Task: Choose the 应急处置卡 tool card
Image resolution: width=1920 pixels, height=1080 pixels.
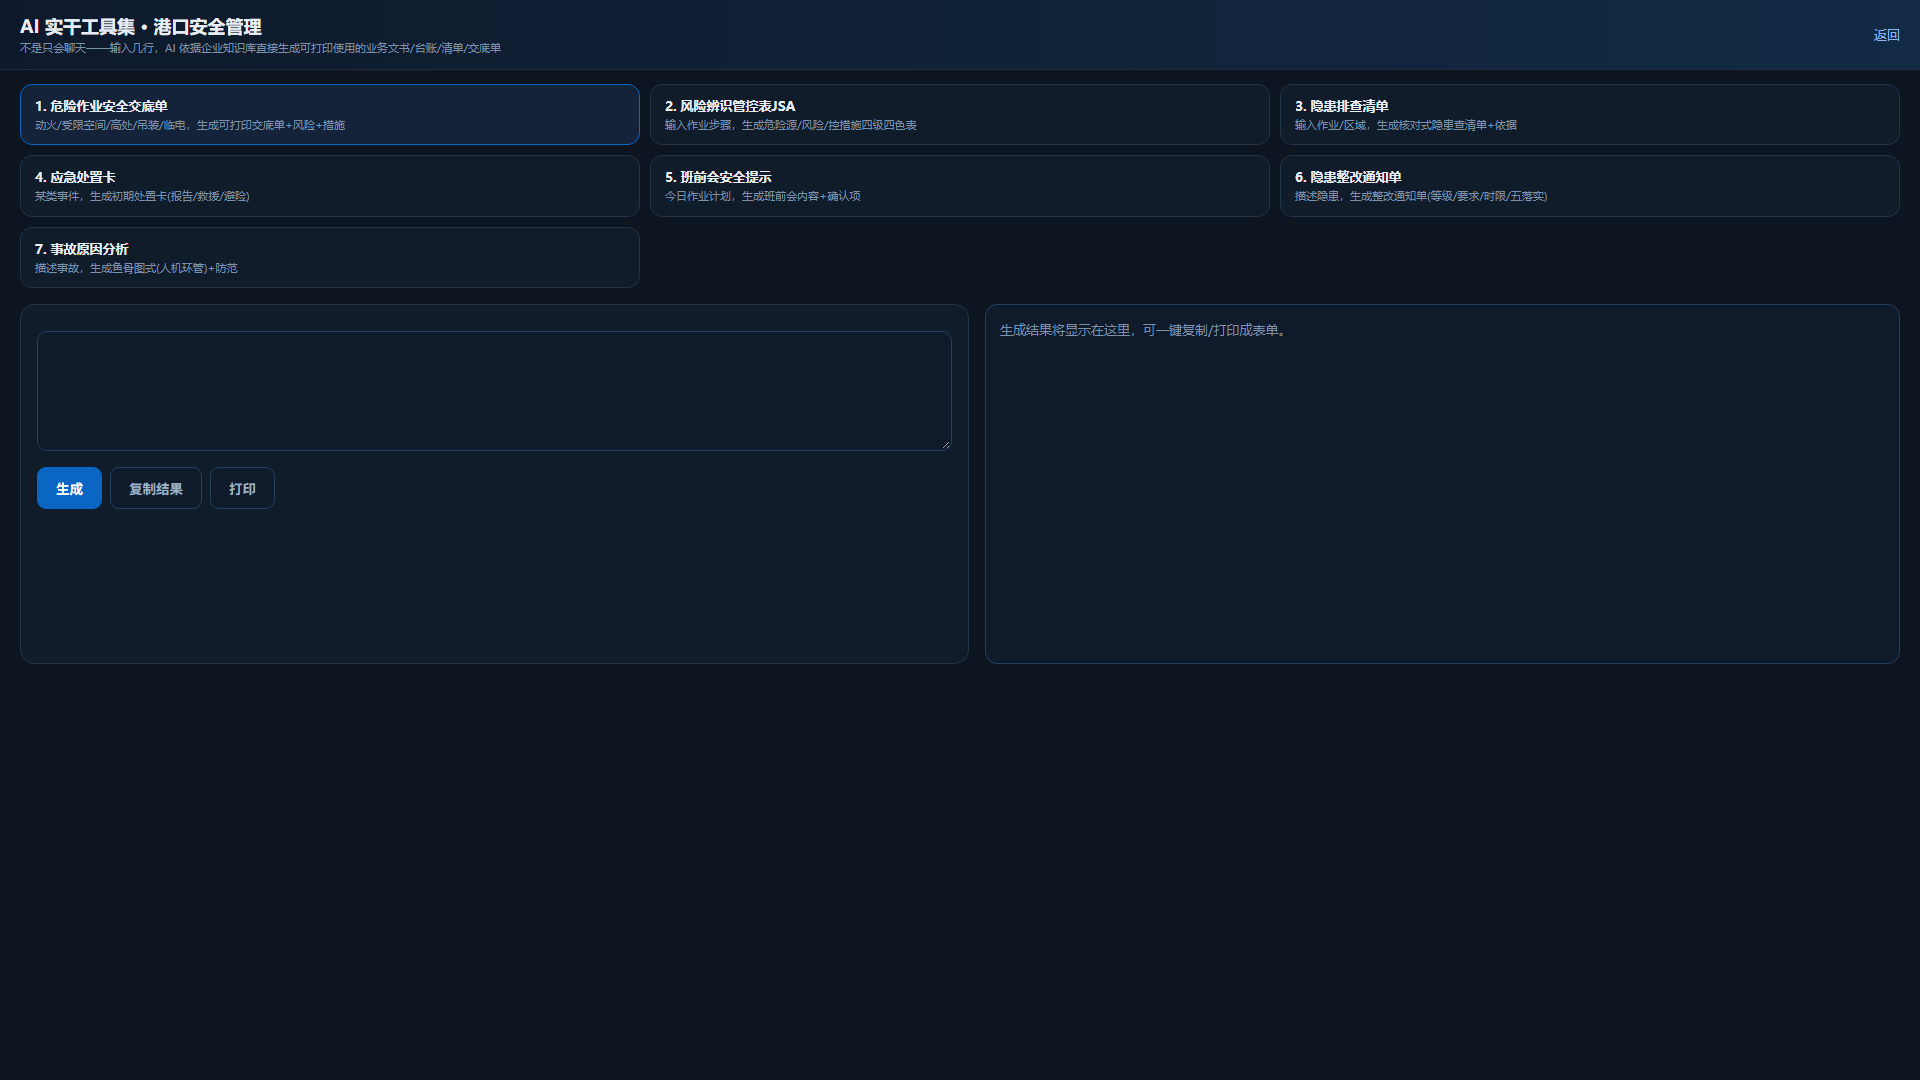Action: [329, 186]
